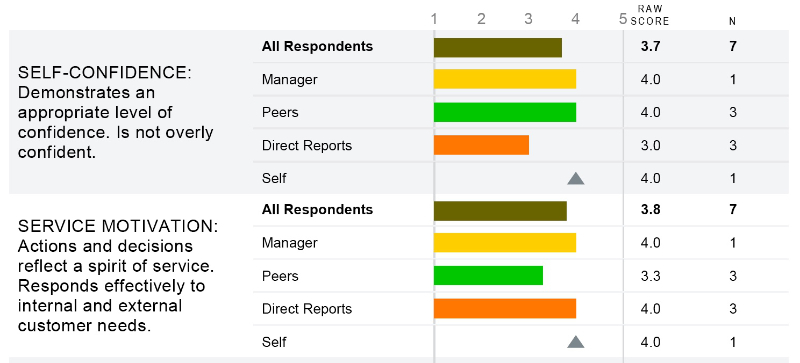Click the 3.7 raw score value
The width and height of the screenshot is (800, 363).
point(651,46)
